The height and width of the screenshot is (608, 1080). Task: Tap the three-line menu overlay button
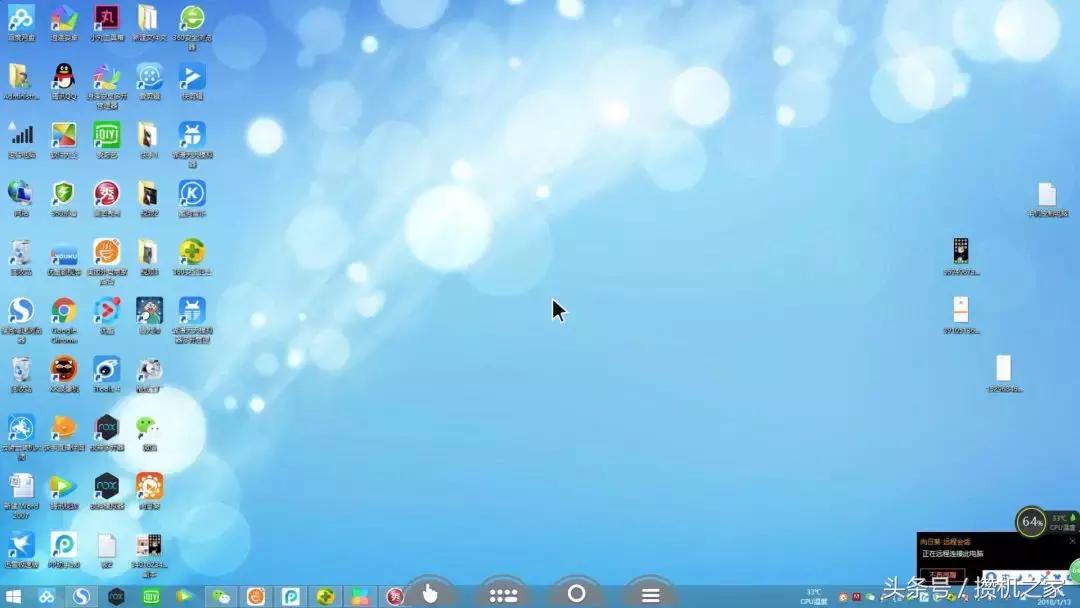point(650,594)
